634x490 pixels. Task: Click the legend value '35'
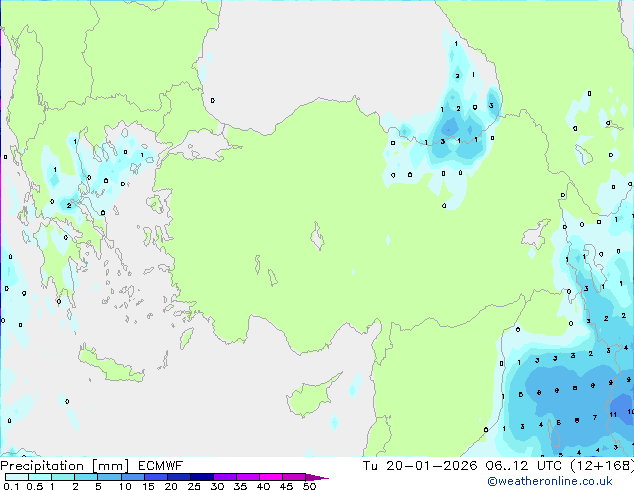pos(240,486)
